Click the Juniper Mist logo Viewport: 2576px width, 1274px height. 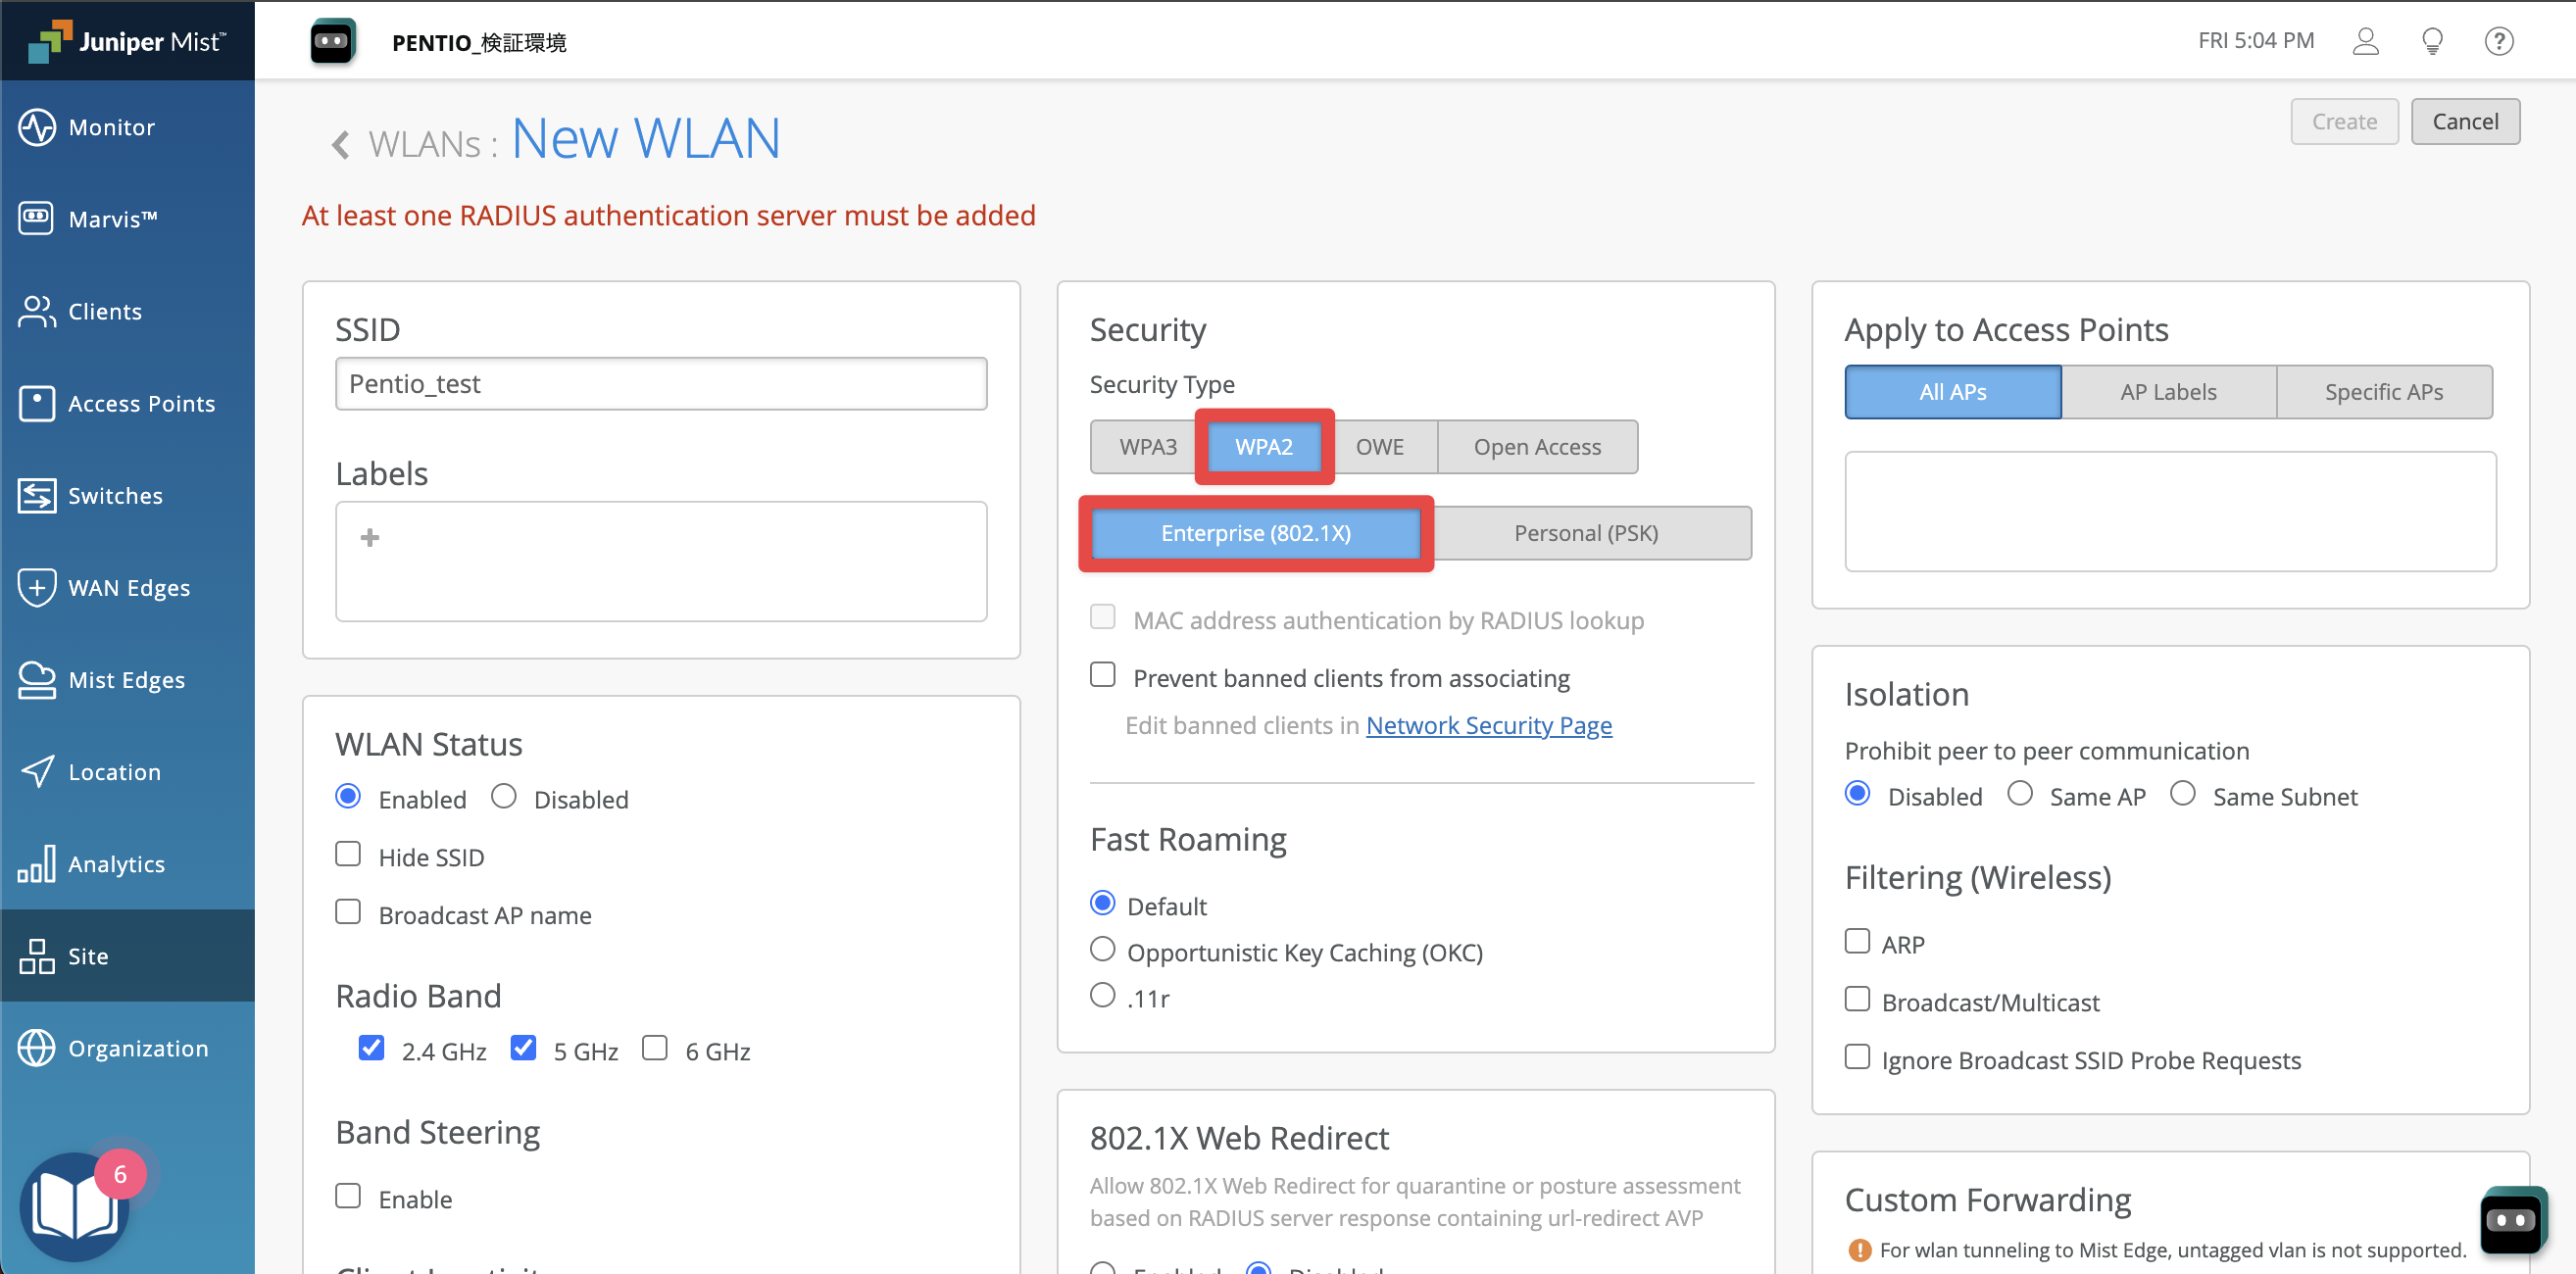(127, 41)
